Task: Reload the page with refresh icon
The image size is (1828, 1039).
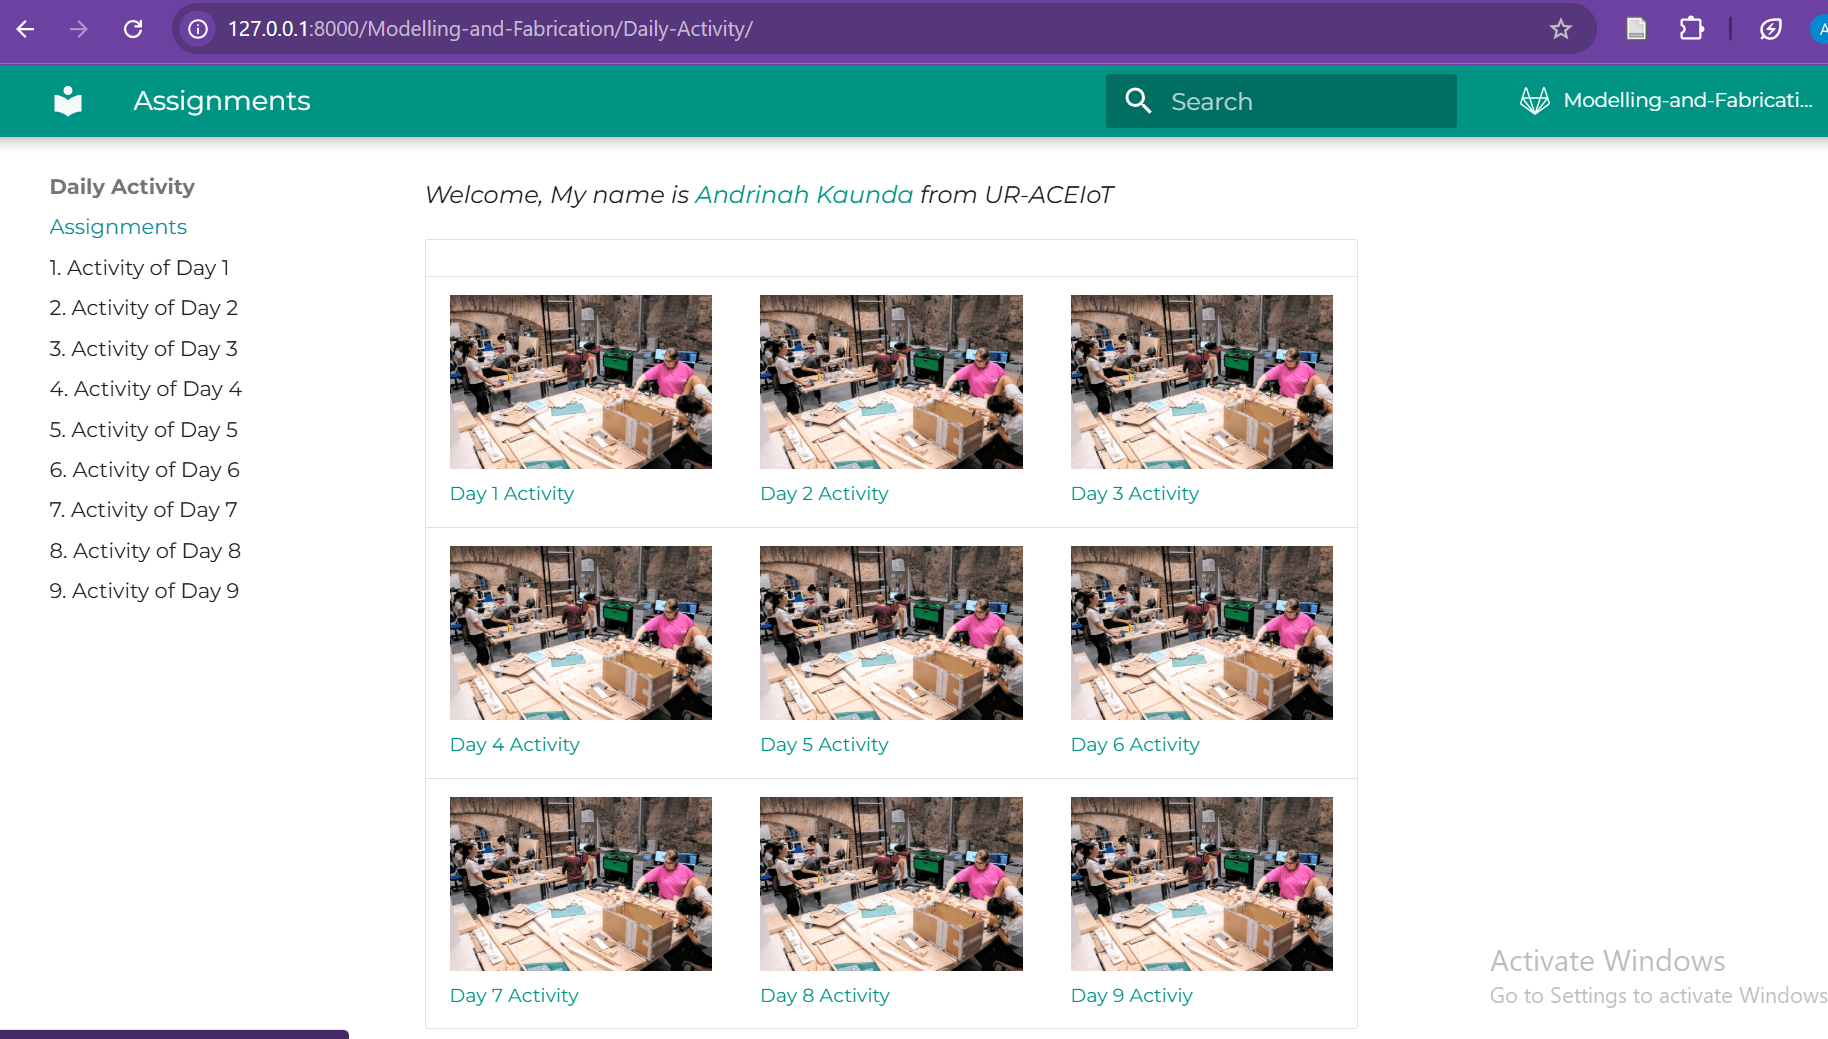Action: (x=133, y=29)
